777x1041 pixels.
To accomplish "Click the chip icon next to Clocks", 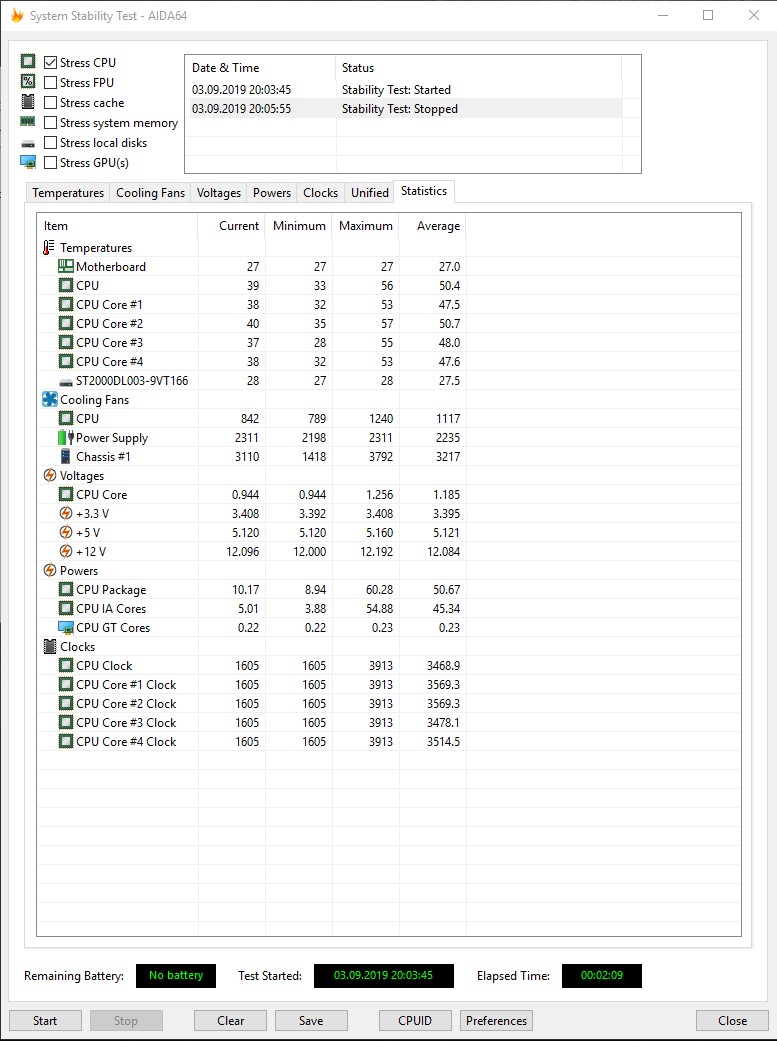I will pos(50,647).
